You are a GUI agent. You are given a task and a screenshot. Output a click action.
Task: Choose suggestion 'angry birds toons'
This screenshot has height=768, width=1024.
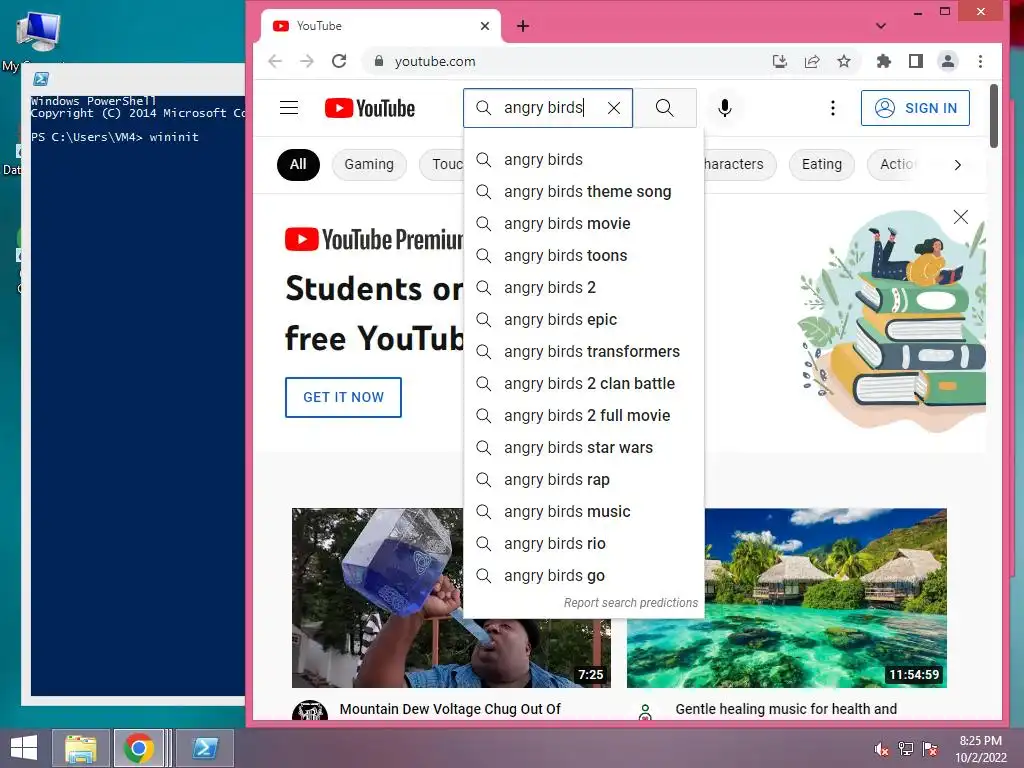pos(584,255)
